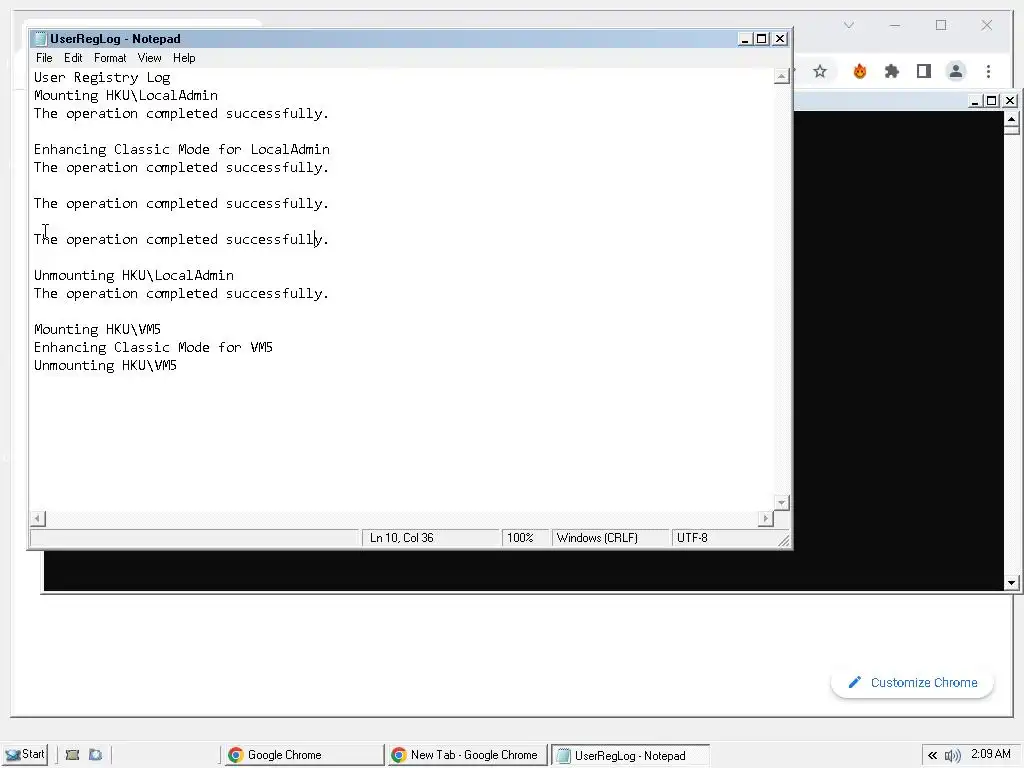Maximize the Chrome window
1024x768 pixels.
(940, 25)
